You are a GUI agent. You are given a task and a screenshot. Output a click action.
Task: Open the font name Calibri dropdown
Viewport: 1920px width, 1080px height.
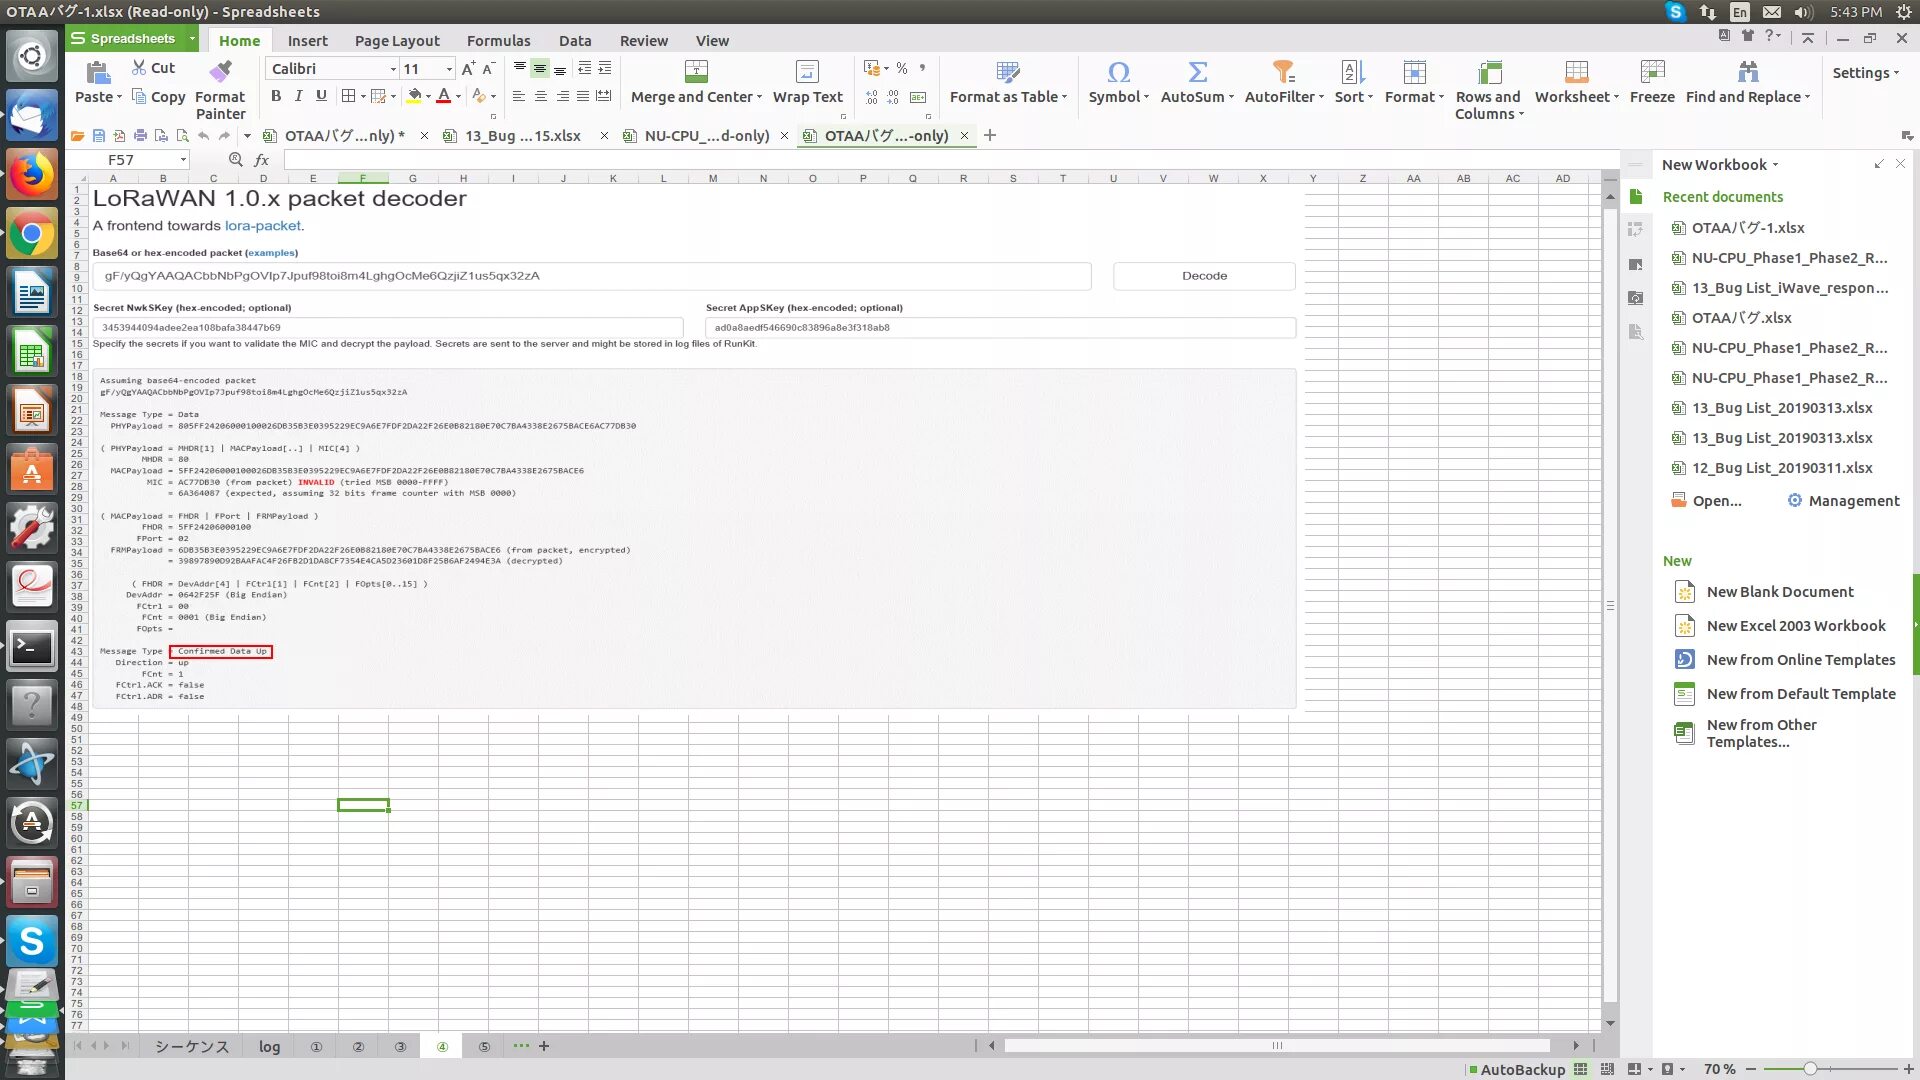[392, 69]
